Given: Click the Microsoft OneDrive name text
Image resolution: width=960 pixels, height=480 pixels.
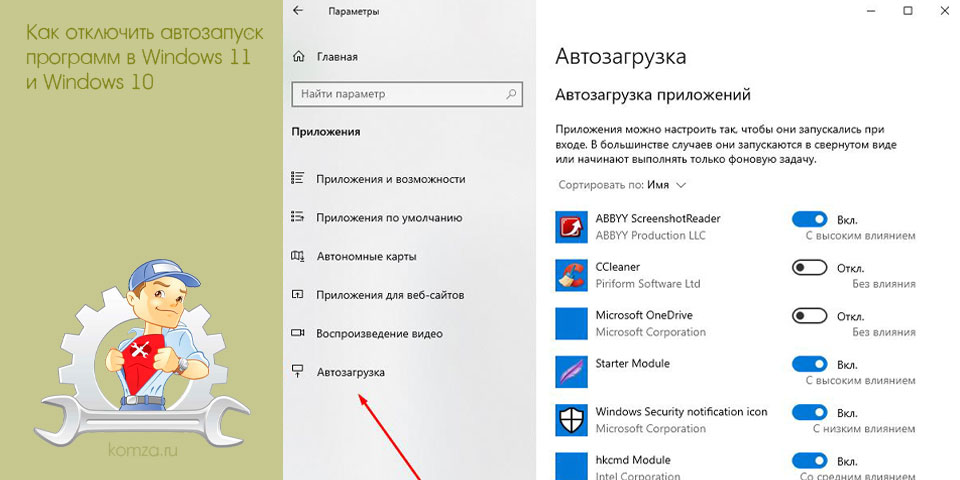Looking at the screenshot, I should 644,315.
